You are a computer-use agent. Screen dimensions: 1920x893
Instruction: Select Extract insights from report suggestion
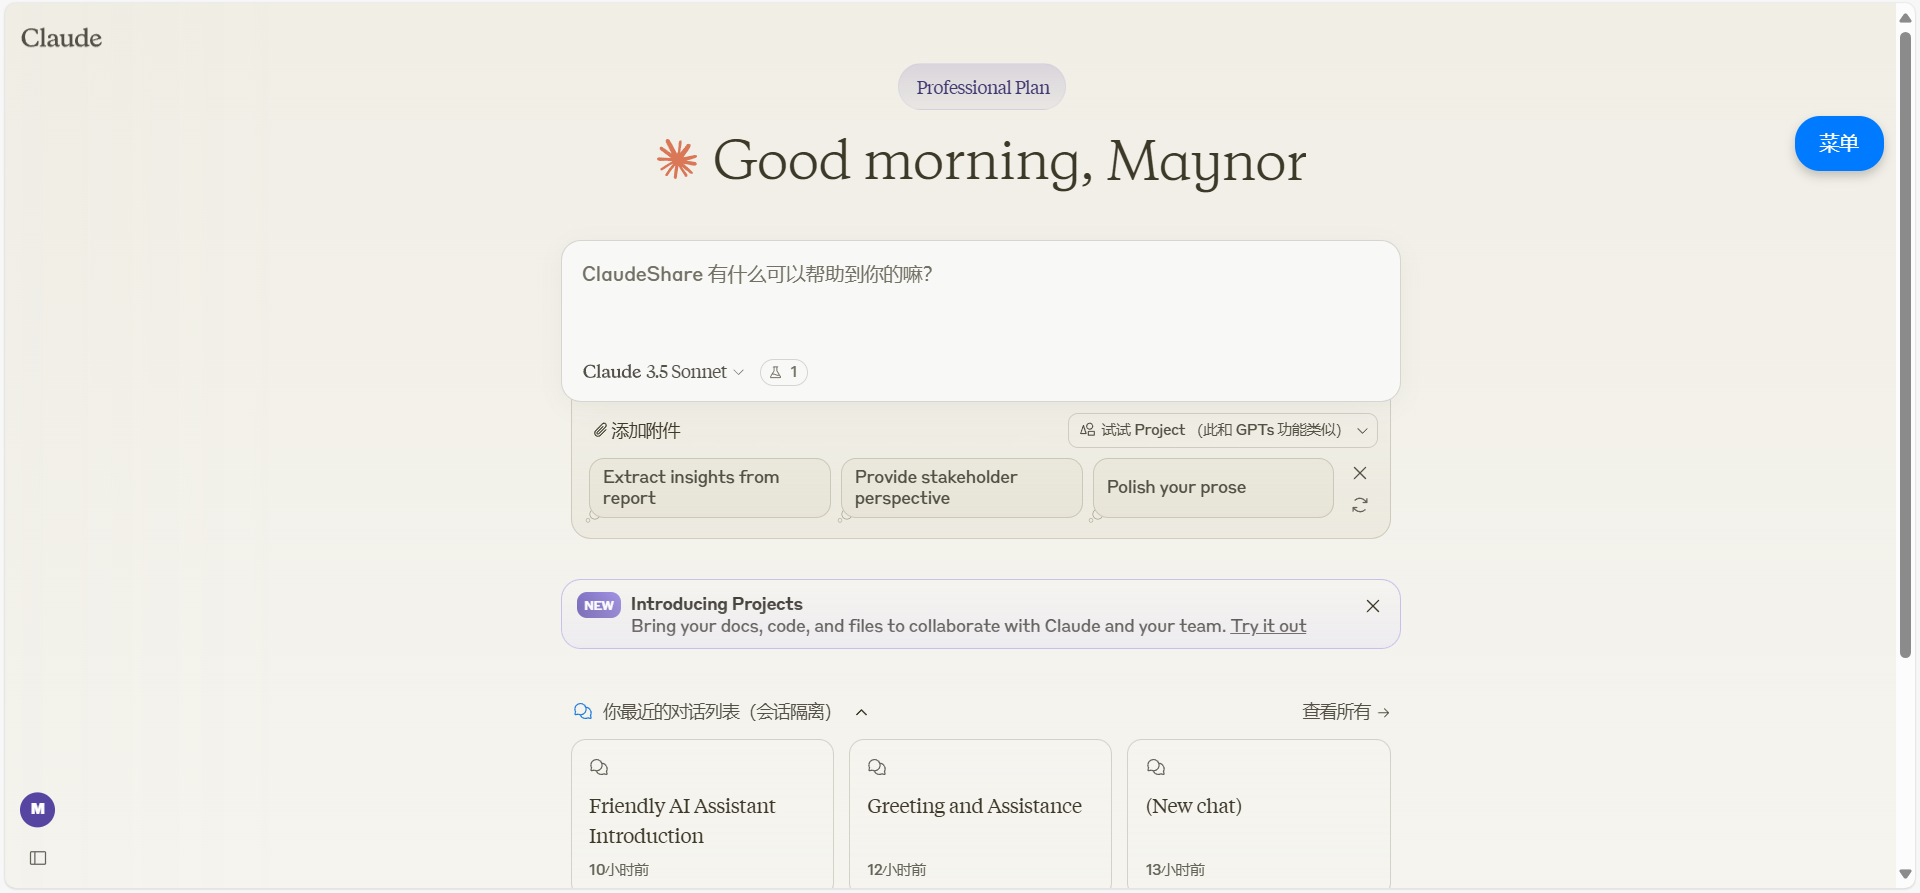tap(710, 488)
